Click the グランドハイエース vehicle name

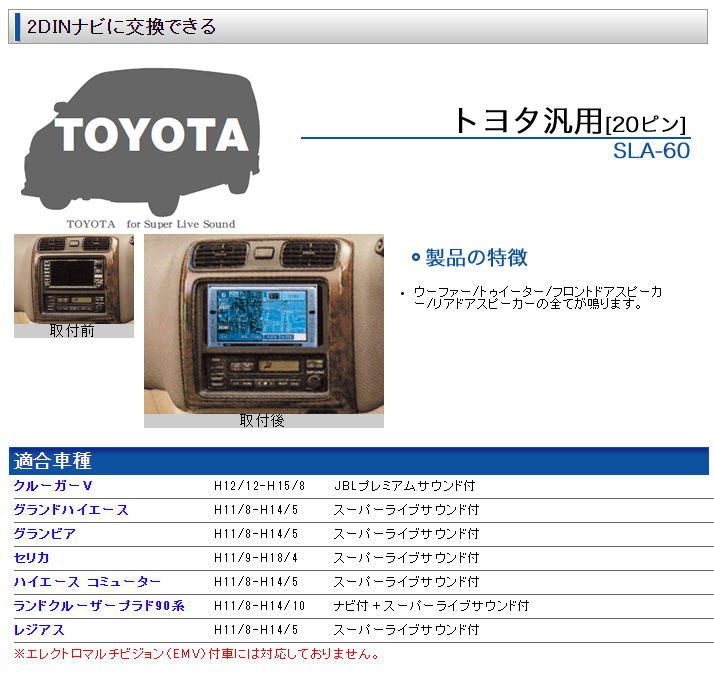pyautogui.click(x=71, y=510)
